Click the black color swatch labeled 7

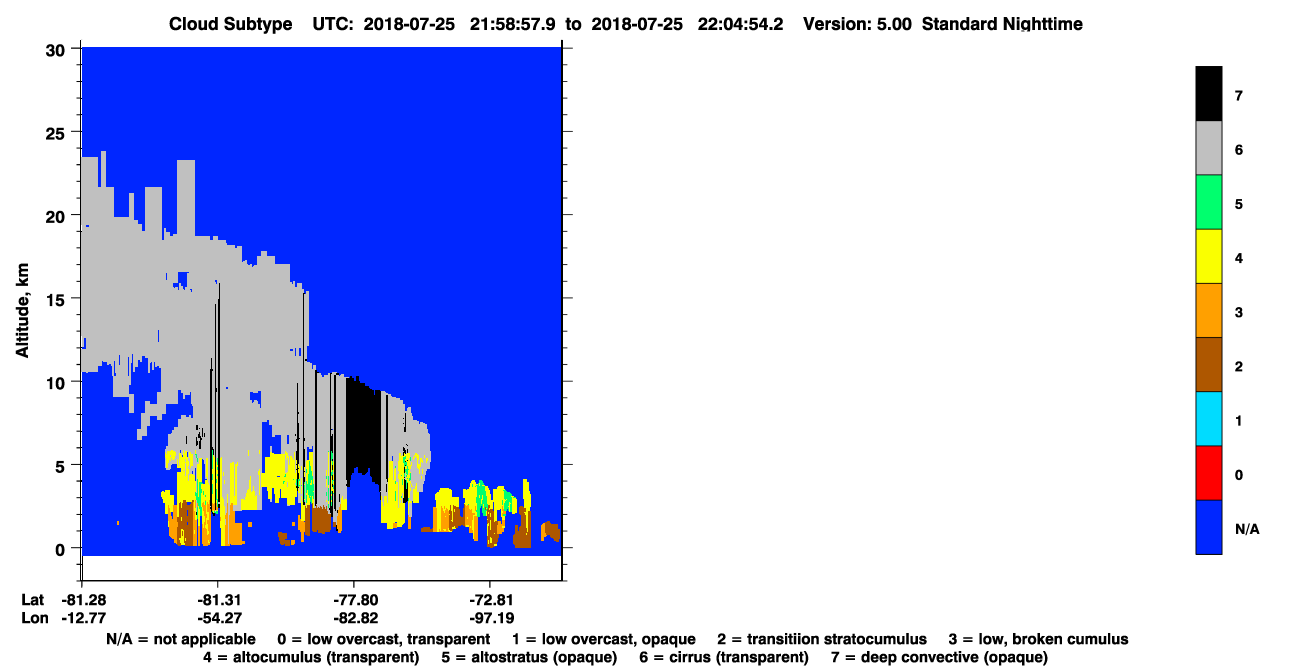[x=1208, y=94]
